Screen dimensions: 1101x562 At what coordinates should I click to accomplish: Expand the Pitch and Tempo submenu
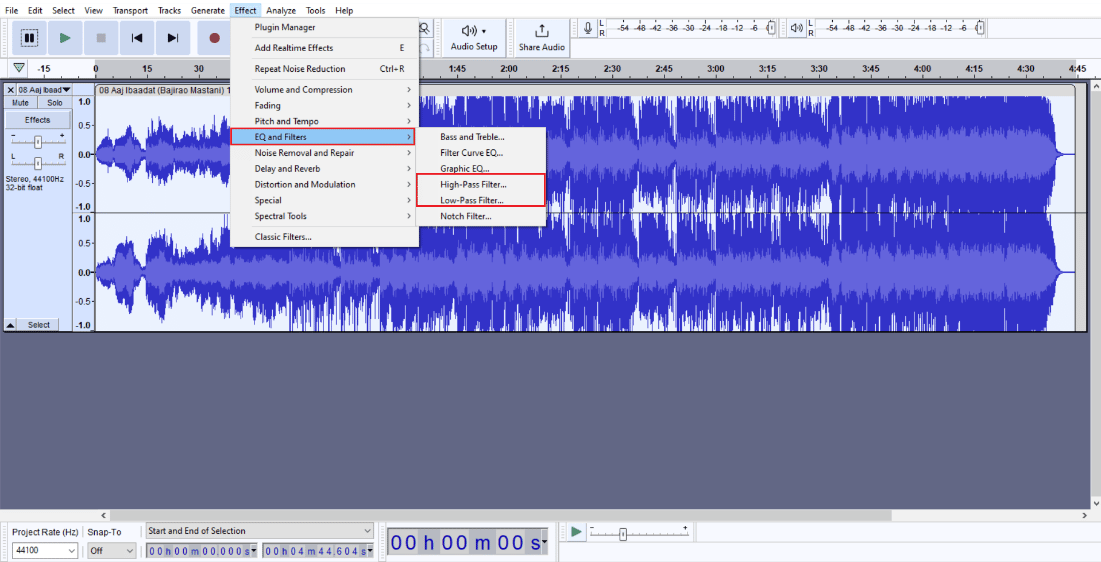(x=324, y=122)
